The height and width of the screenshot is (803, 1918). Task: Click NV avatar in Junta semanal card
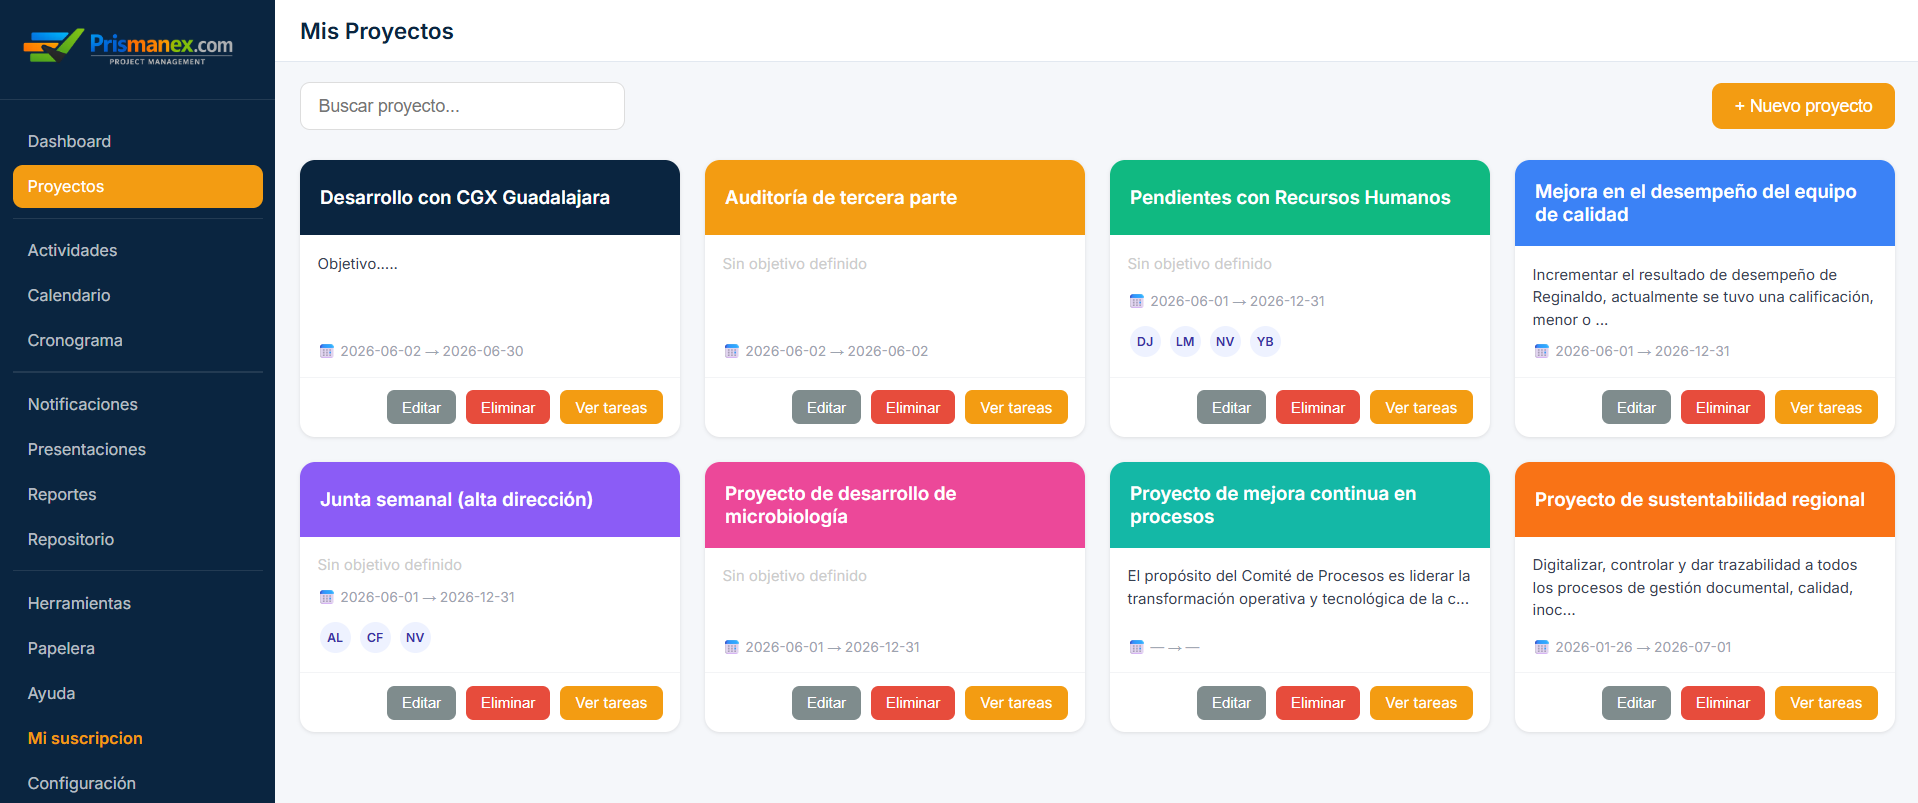pos(415,638)
